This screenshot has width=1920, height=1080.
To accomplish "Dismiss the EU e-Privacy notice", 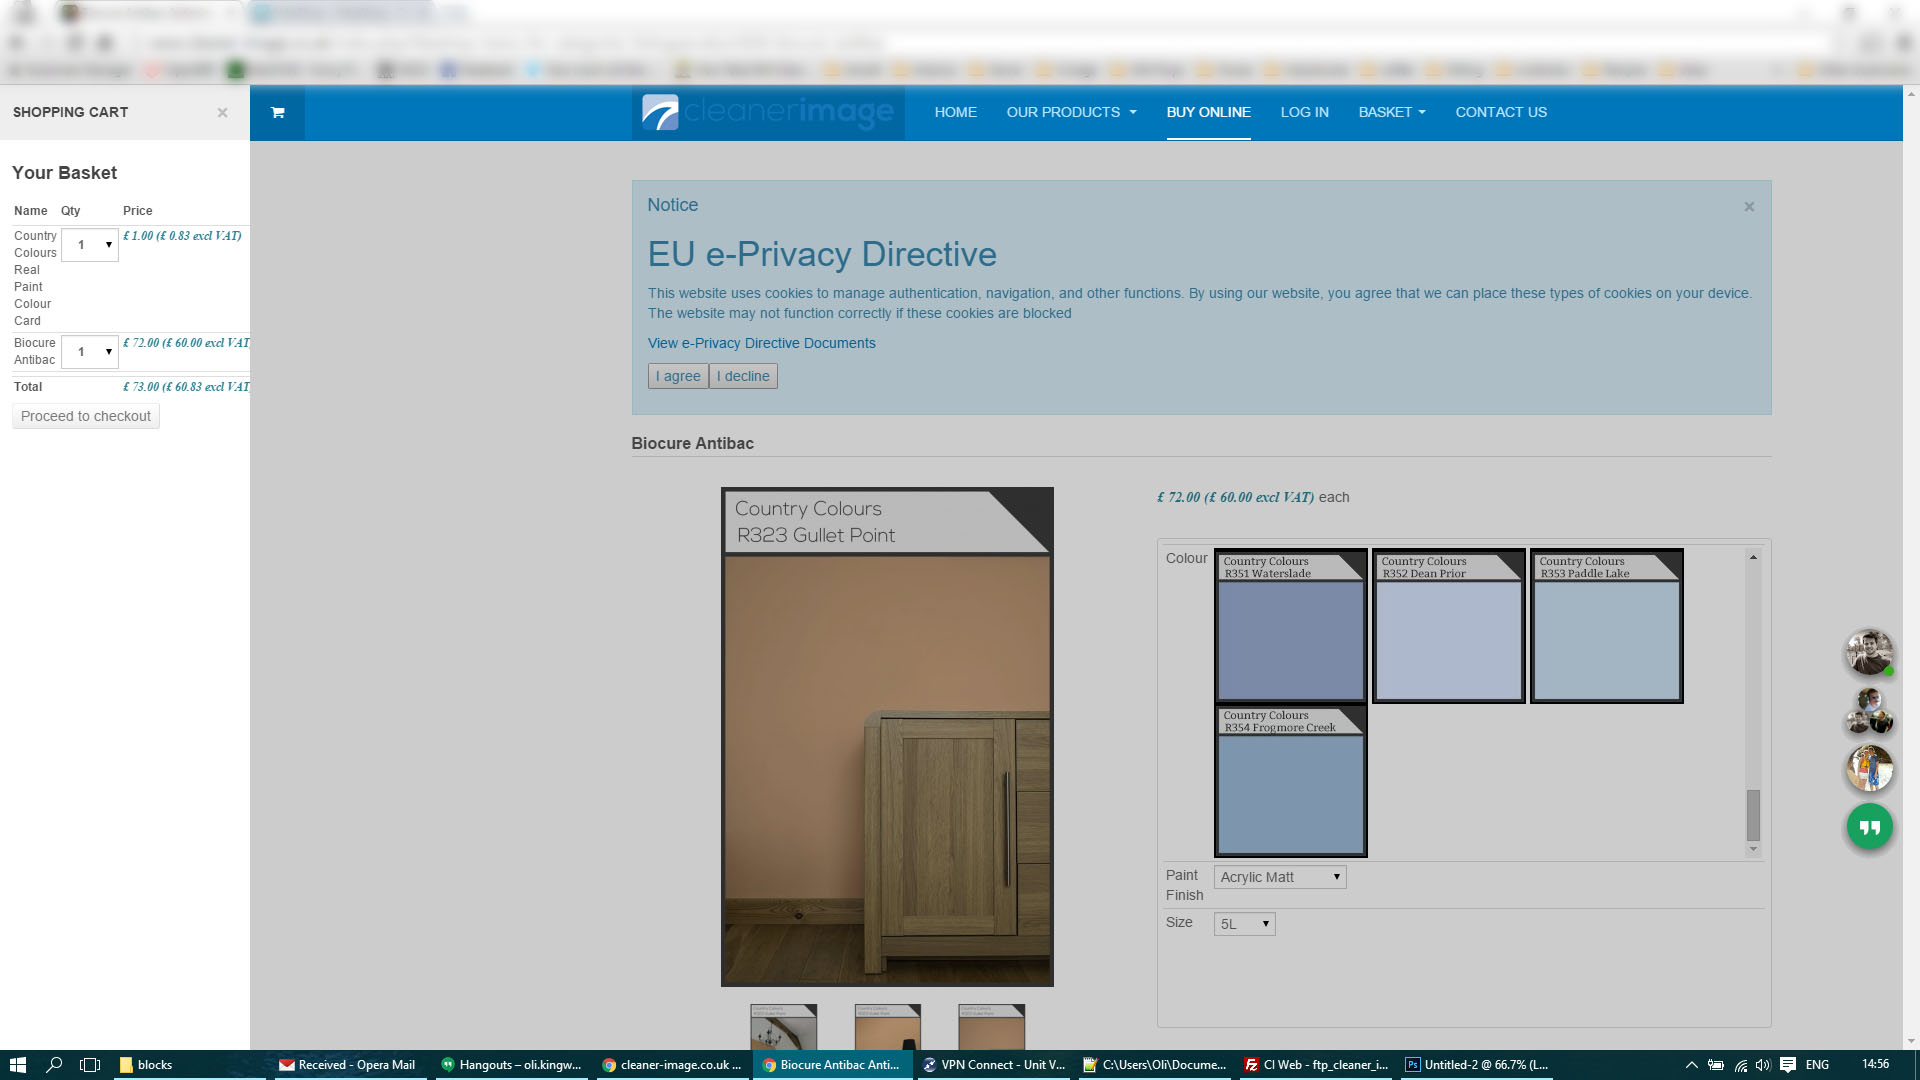I will point(1749,207).
